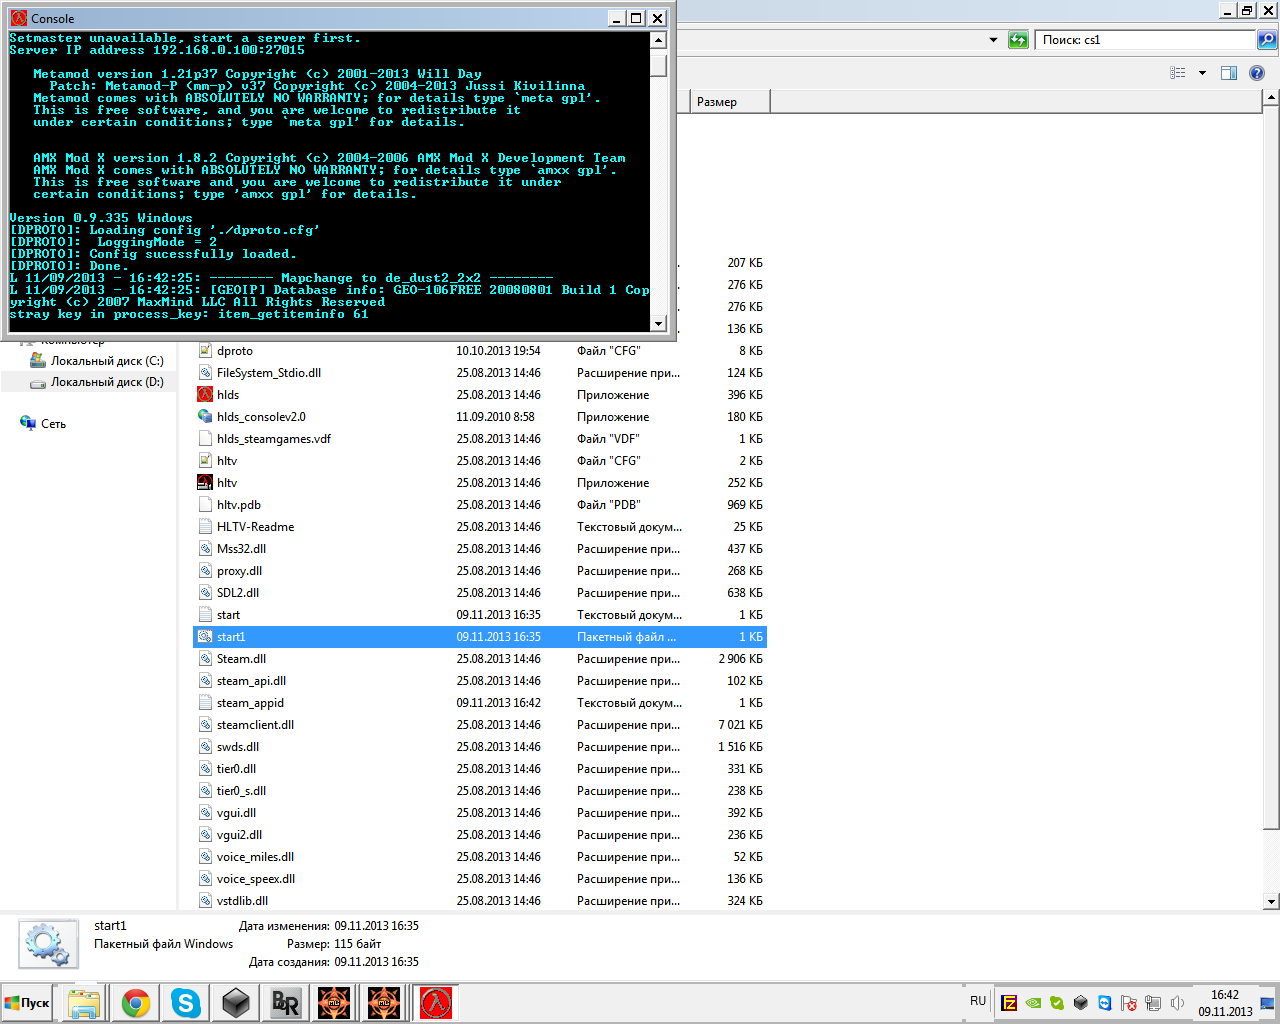
Task: Open Skype from the taskbar
Action: [x=186, y=1003]
